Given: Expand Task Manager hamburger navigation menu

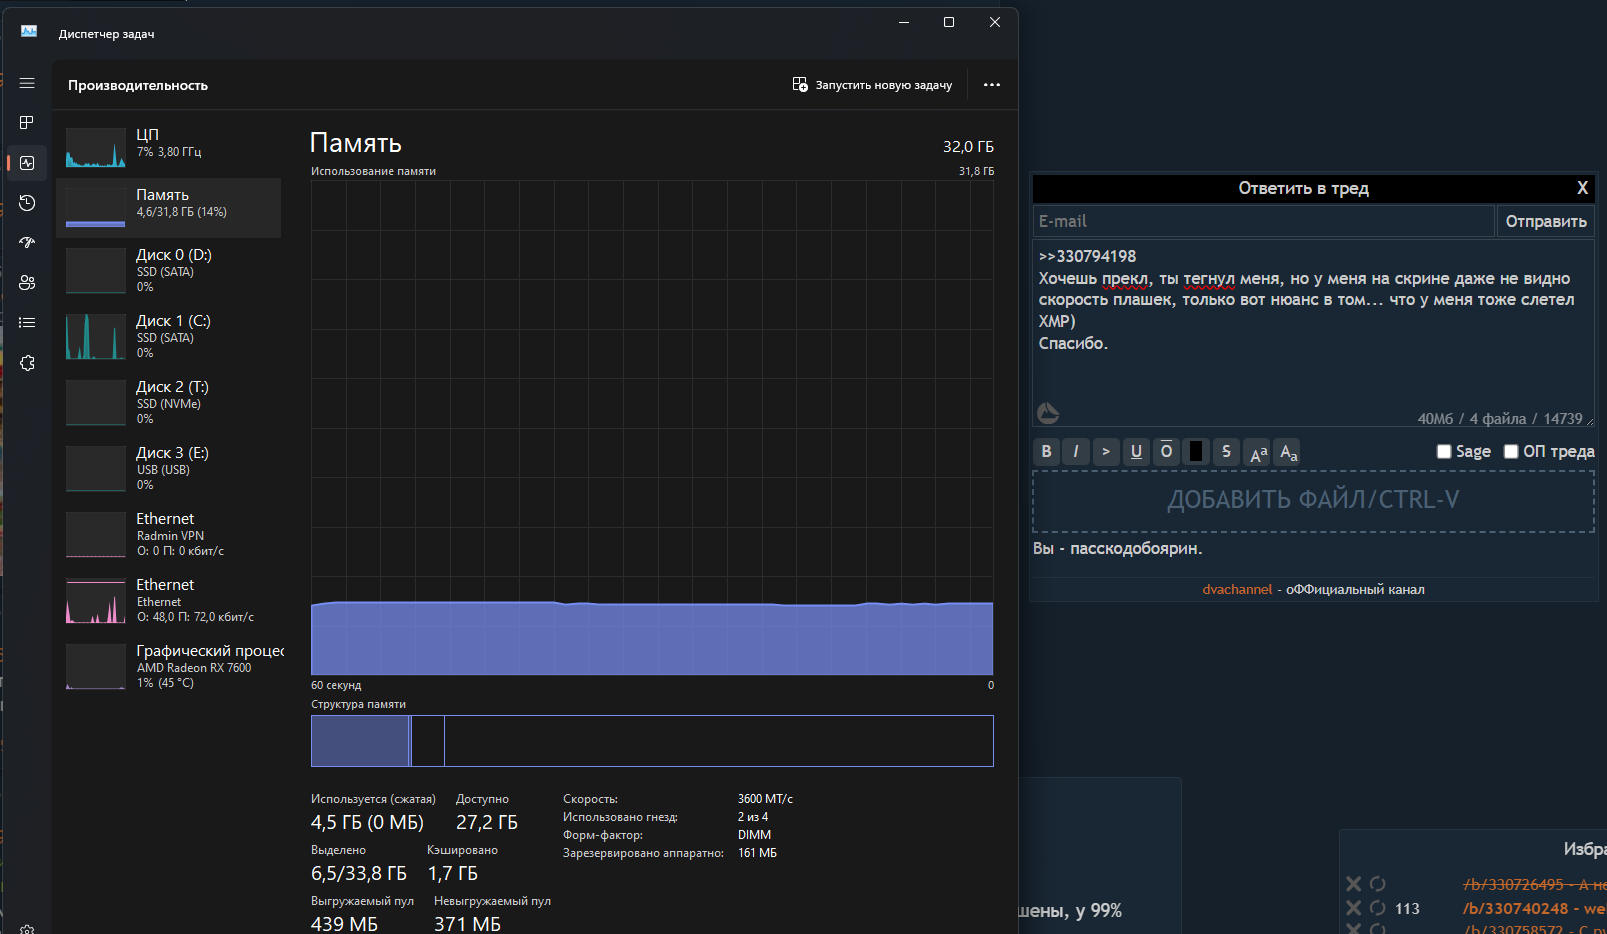Looking at the screenshot, I should tap(27, 83).
